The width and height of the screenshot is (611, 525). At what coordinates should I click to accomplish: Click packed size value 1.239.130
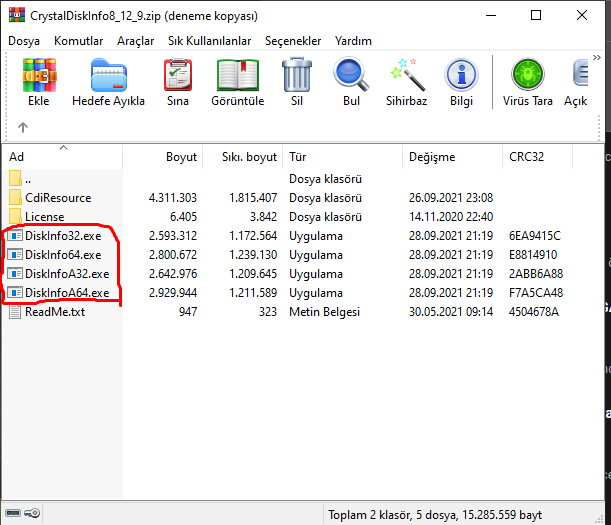(x=253, y=255)
